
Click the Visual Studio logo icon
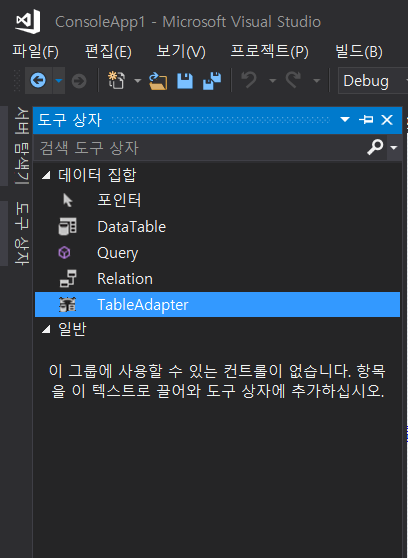coord(28,21)
